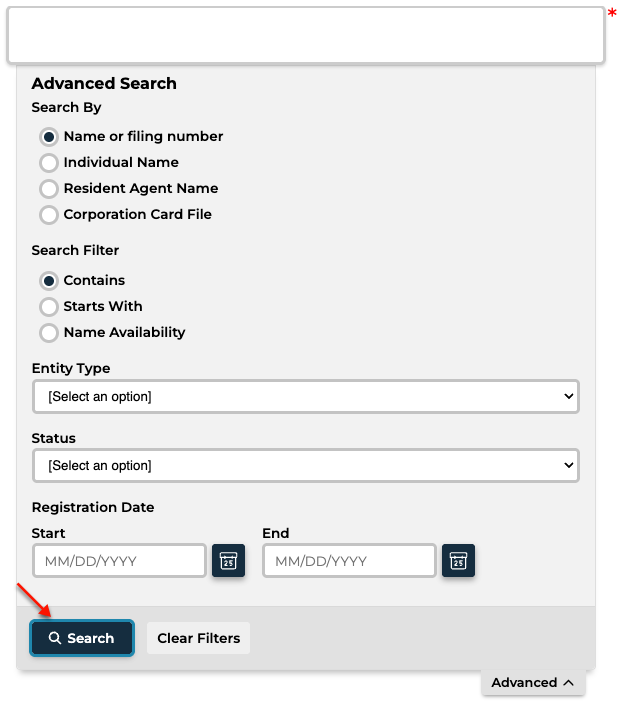Expand the Status dropdown

pos(306,466)
